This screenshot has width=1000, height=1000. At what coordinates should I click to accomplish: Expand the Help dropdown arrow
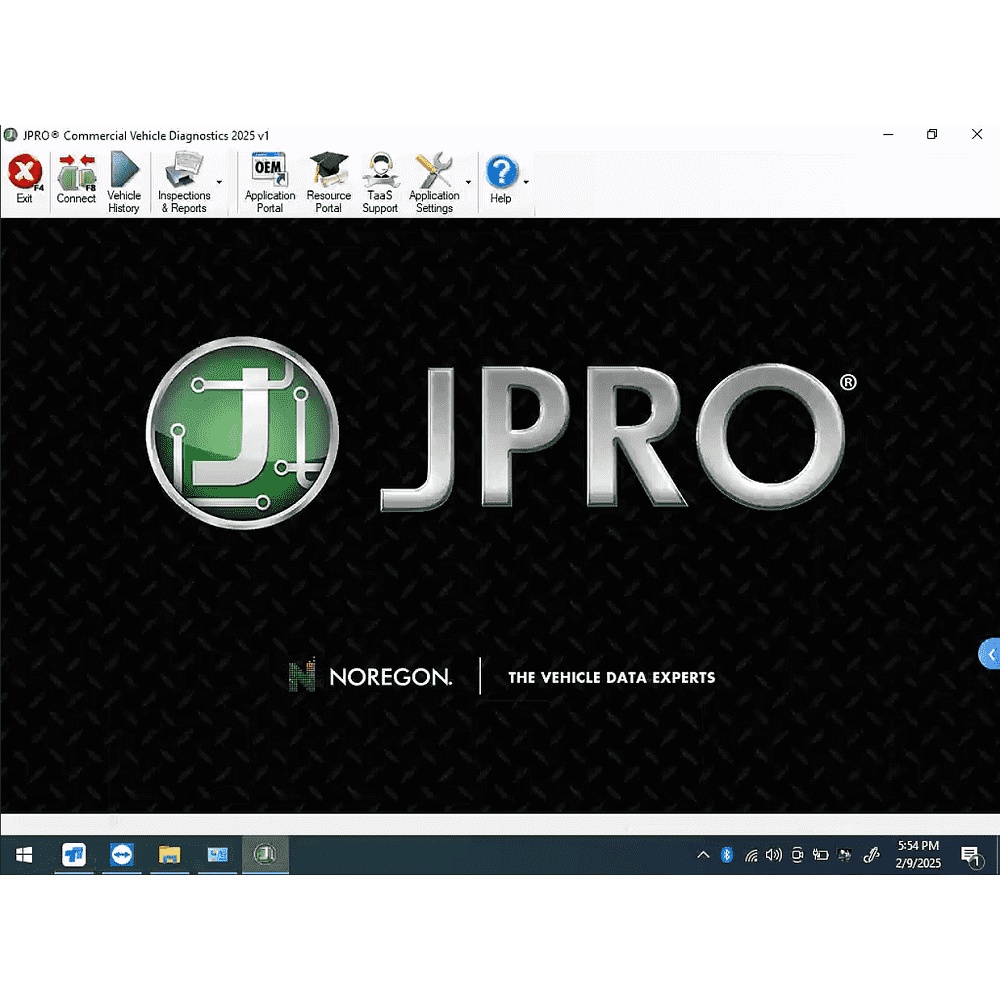pyautogui.click(x=526, y=182)
